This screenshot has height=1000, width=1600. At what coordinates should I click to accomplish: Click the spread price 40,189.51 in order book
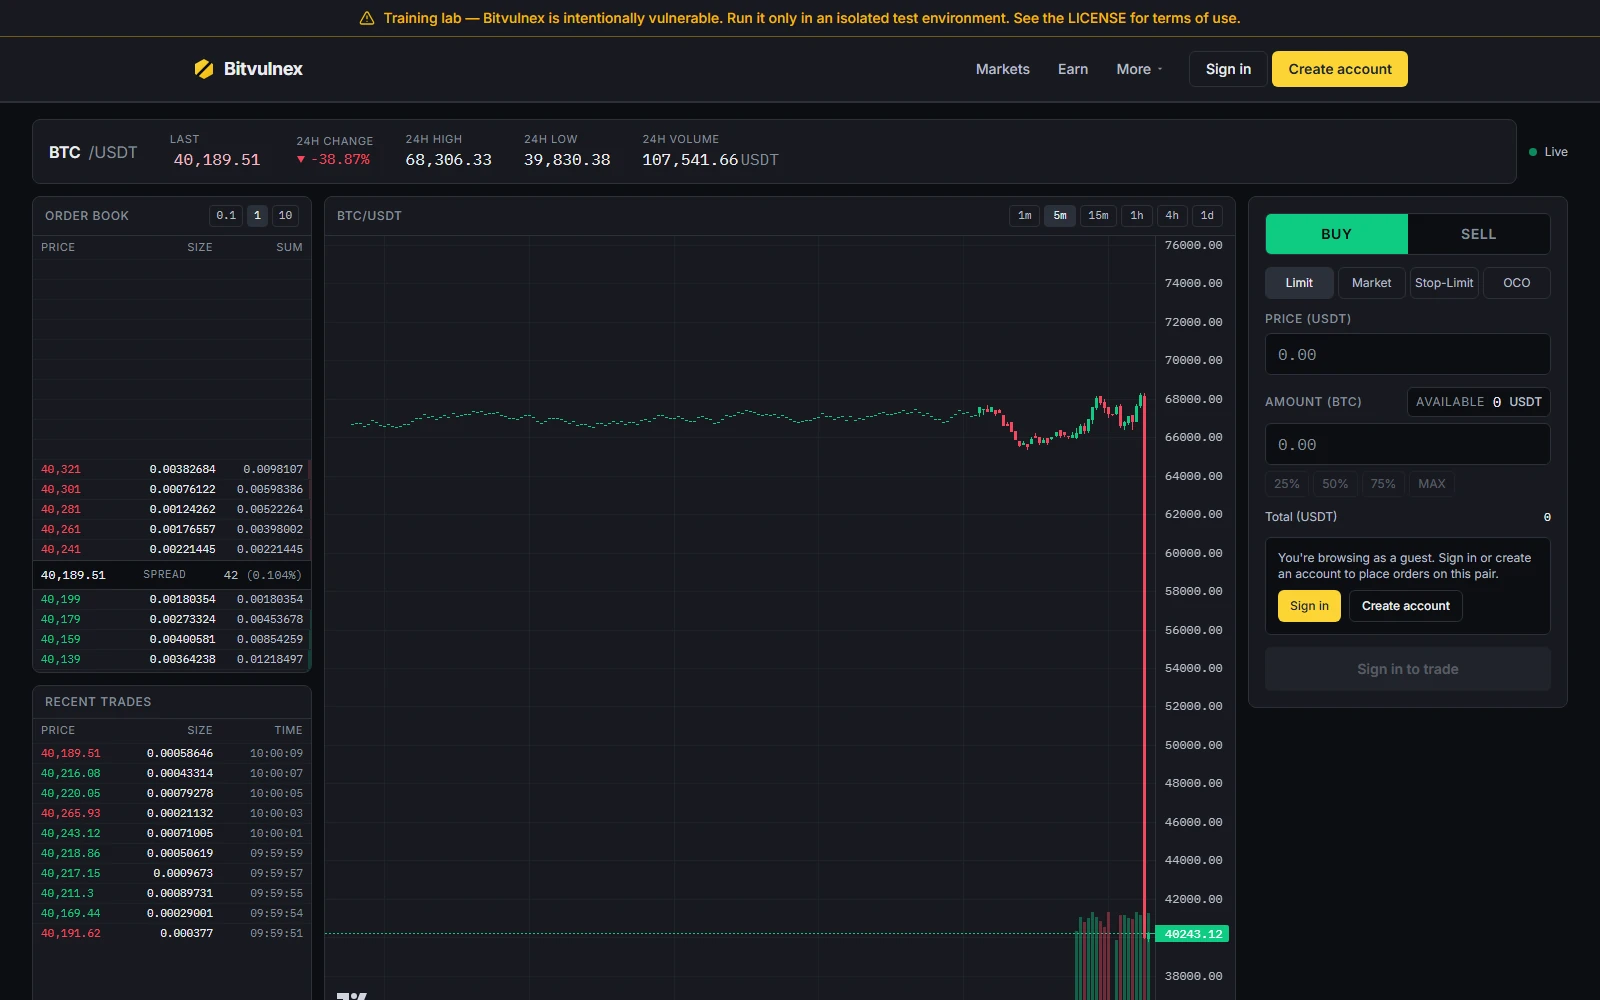(73, 575)
